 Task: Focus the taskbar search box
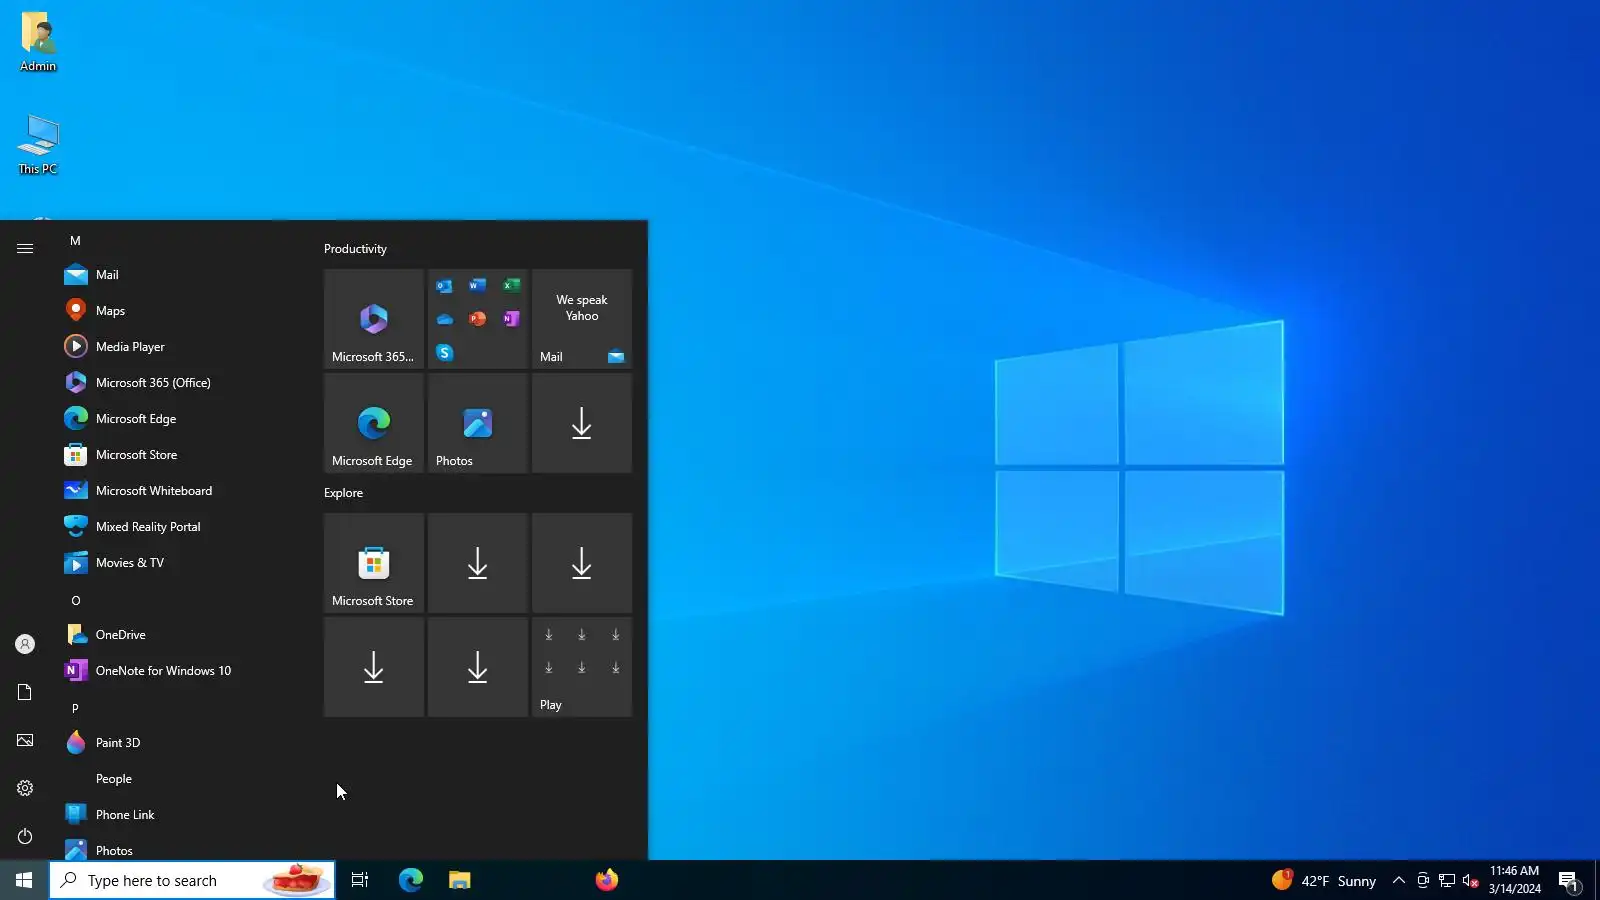192,880
